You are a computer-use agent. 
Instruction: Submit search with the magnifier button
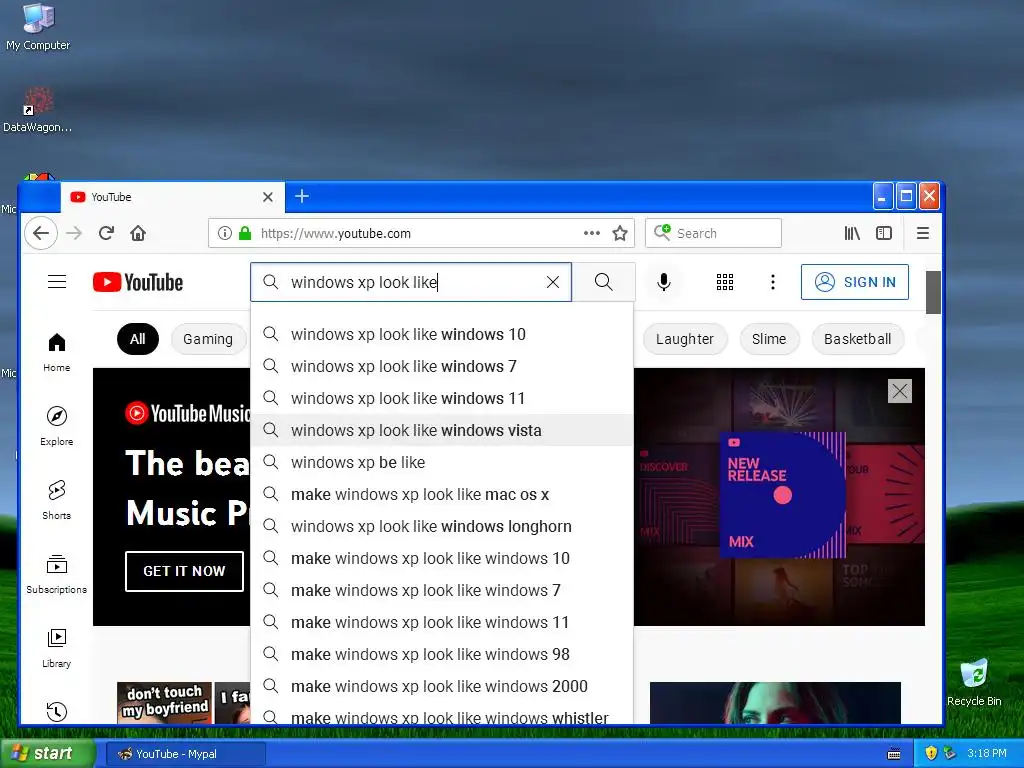tap(603, 282)
